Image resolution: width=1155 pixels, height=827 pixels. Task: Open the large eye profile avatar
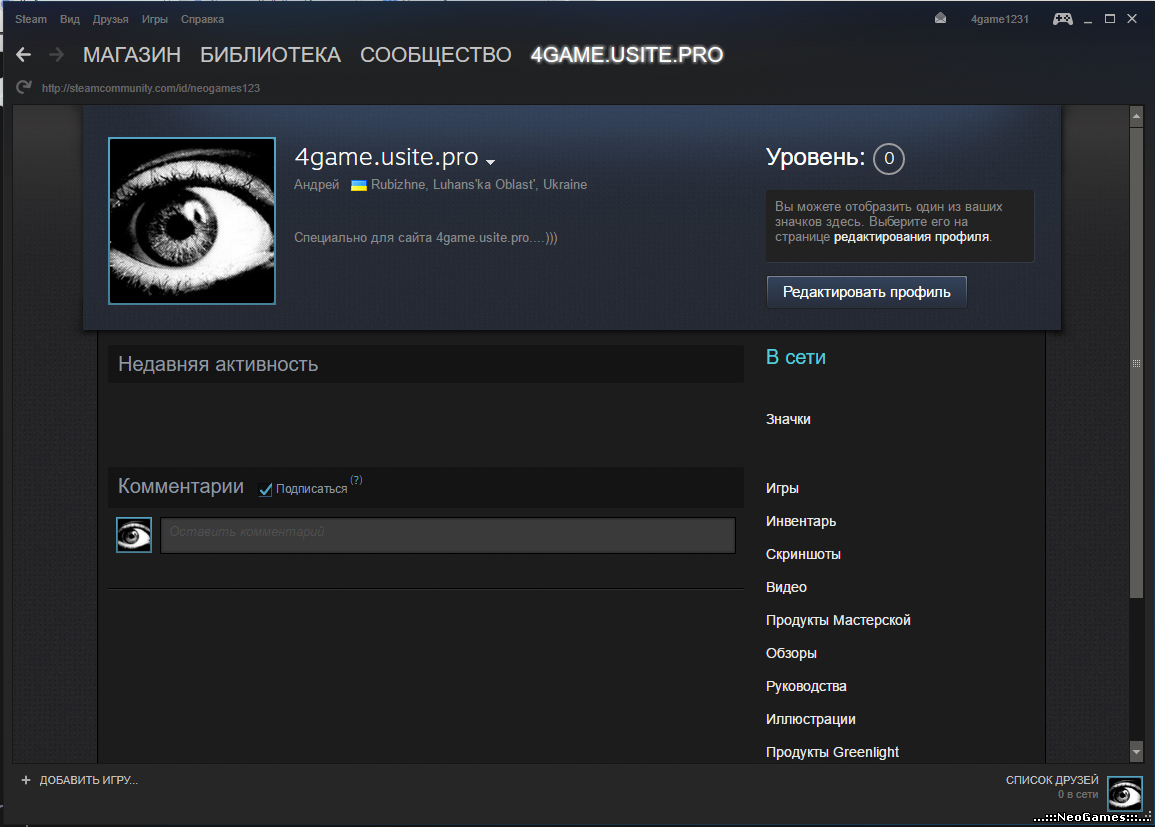pos(192,221)
